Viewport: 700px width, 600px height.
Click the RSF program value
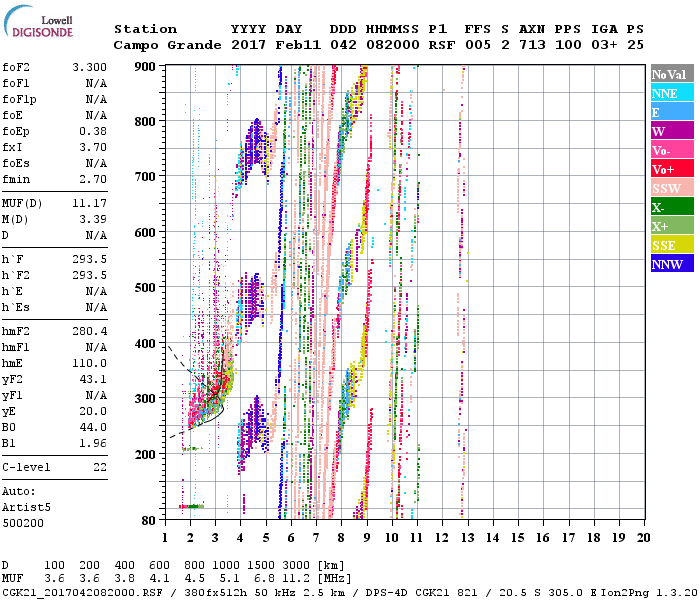(x=442, y=45)
